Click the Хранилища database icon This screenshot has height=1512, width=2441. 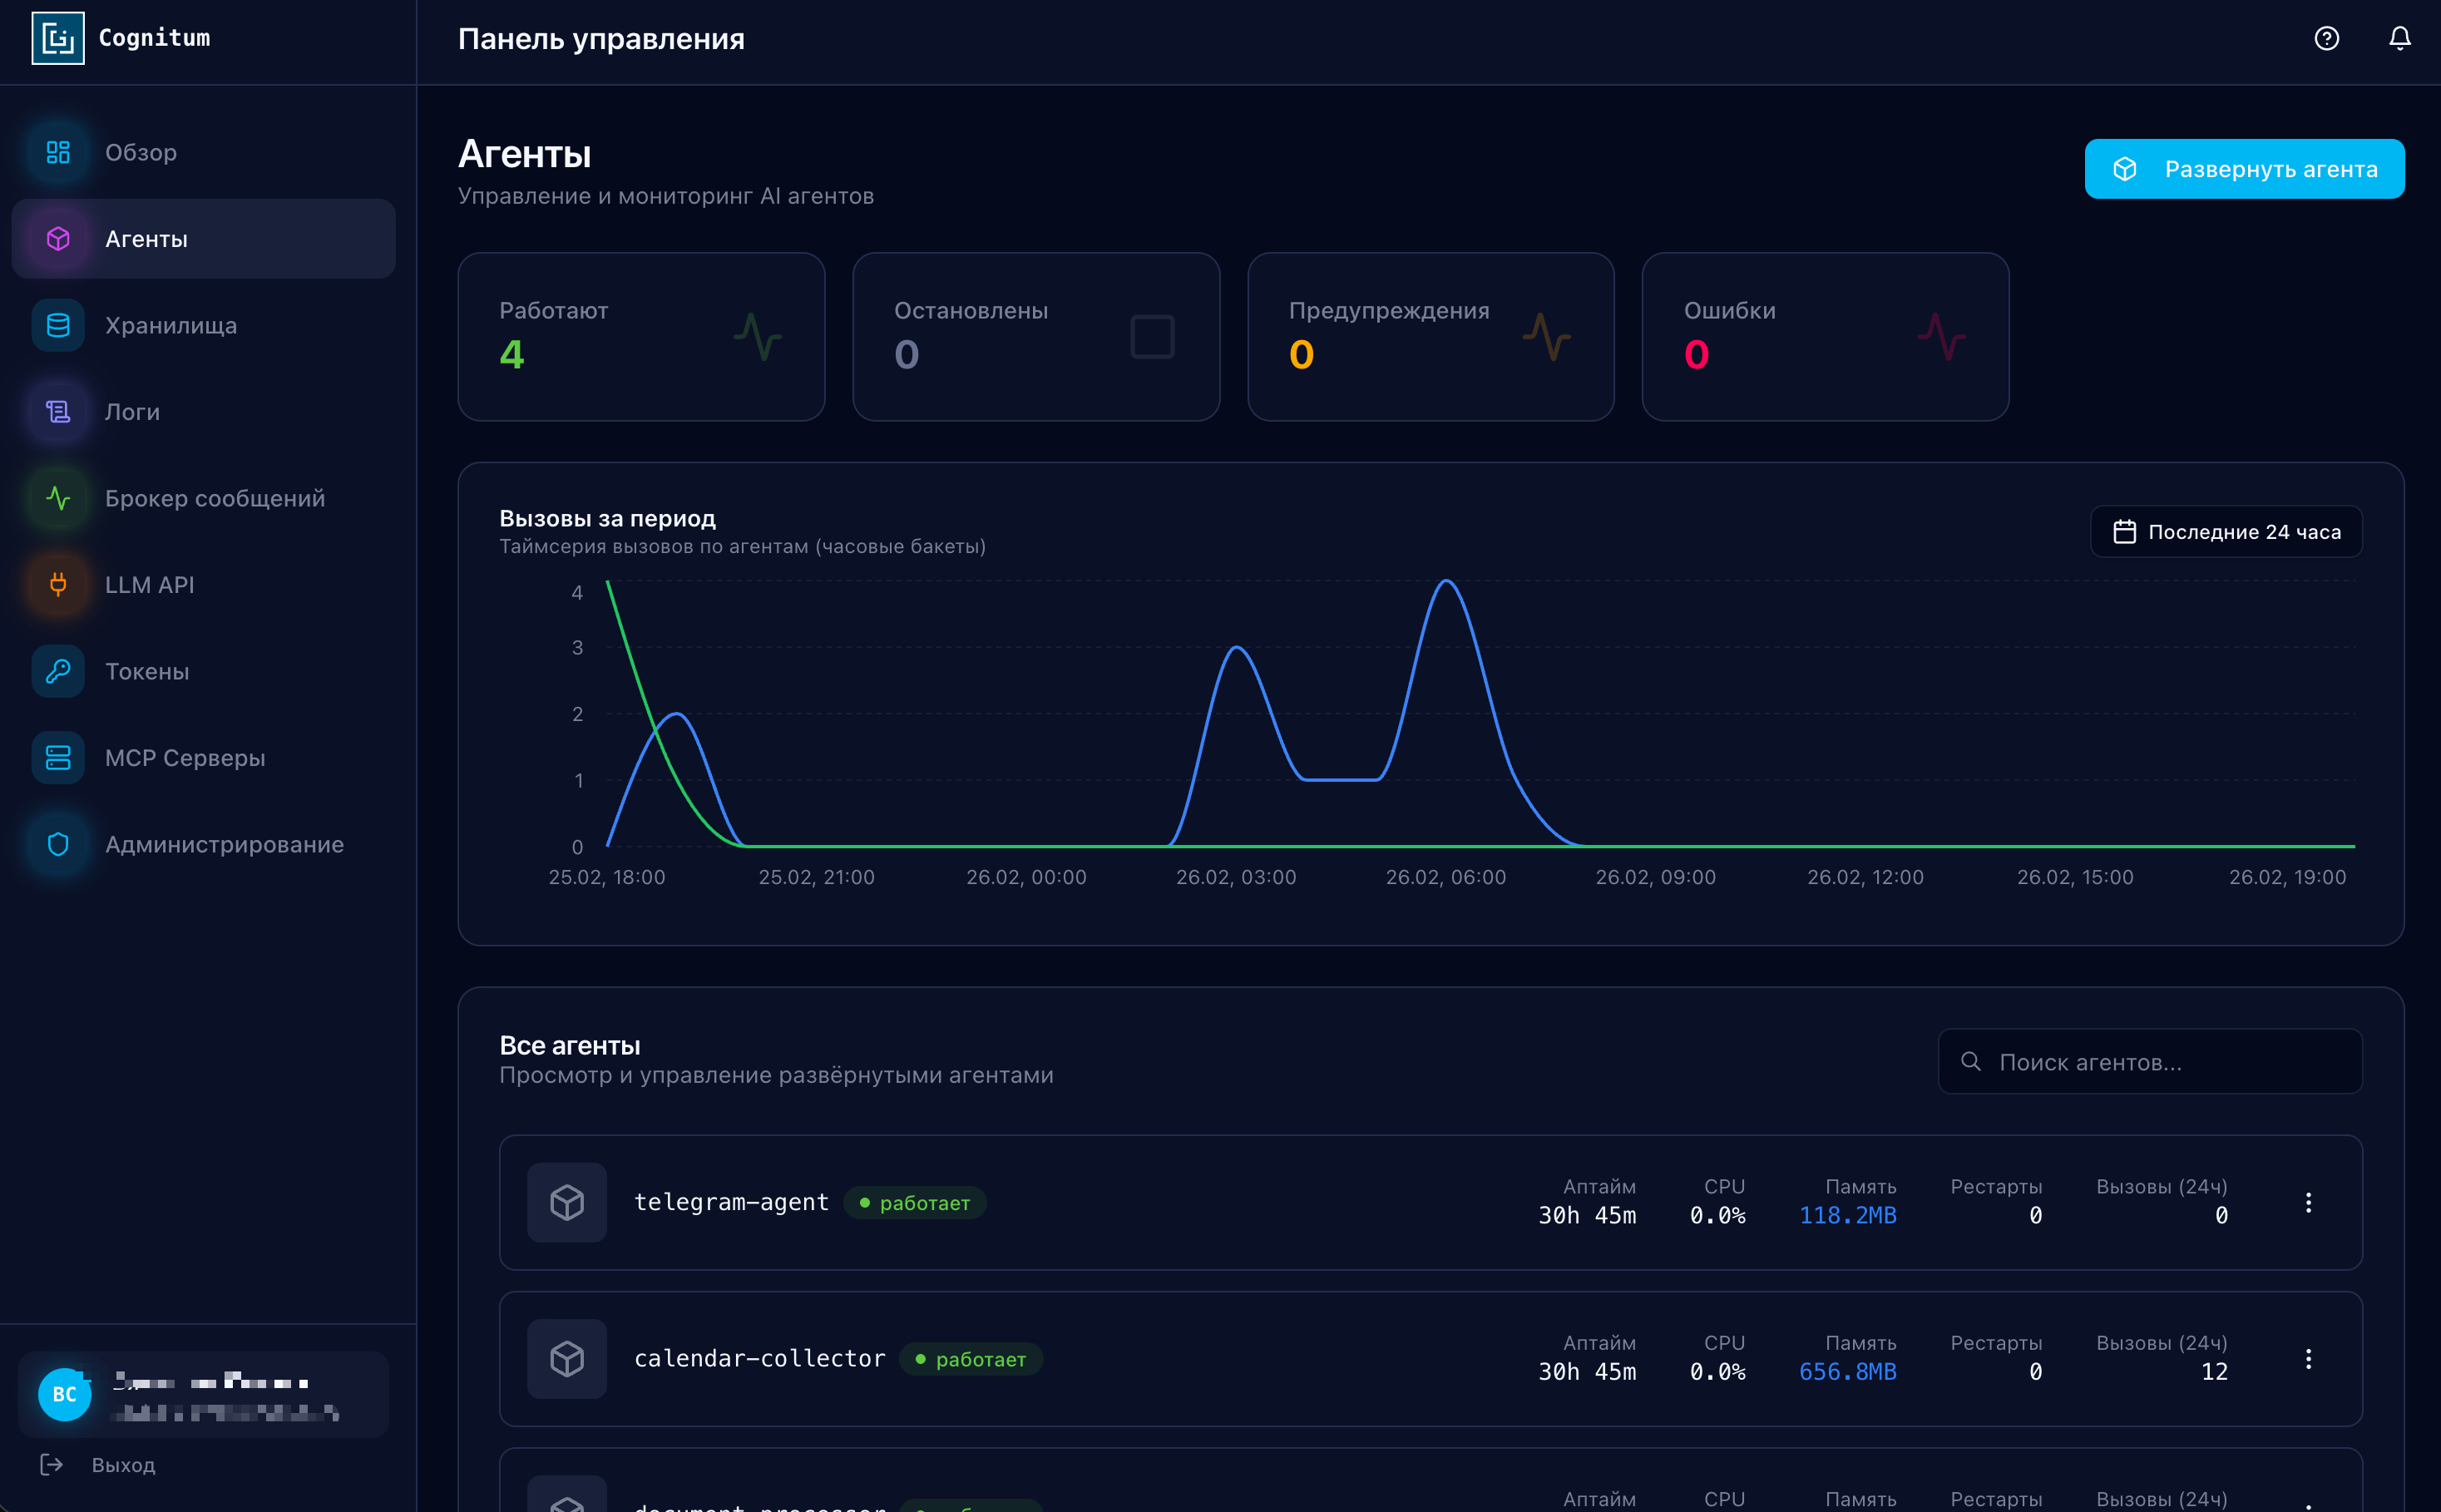pos(58,325)
